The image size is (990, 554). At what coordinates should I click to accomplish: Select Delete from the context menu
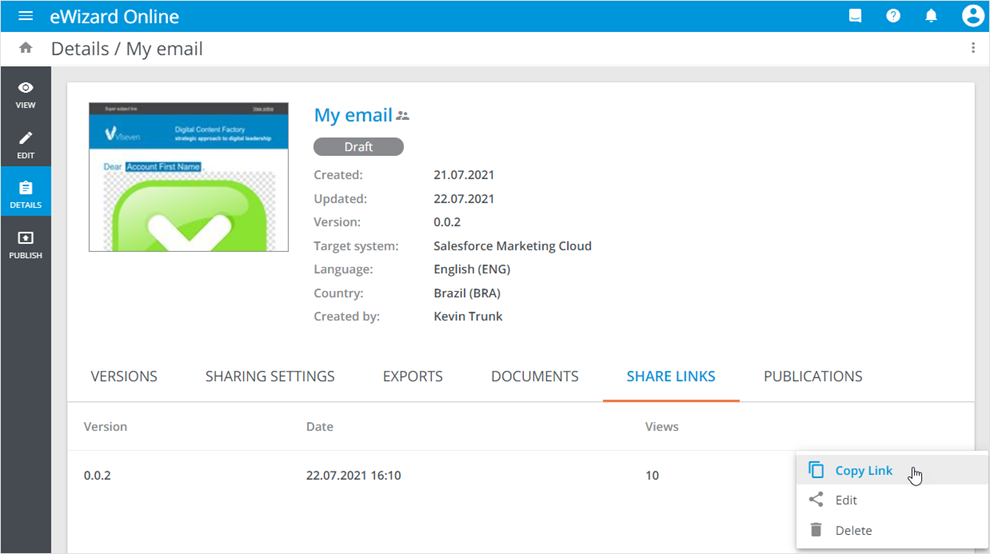(853, 530)
